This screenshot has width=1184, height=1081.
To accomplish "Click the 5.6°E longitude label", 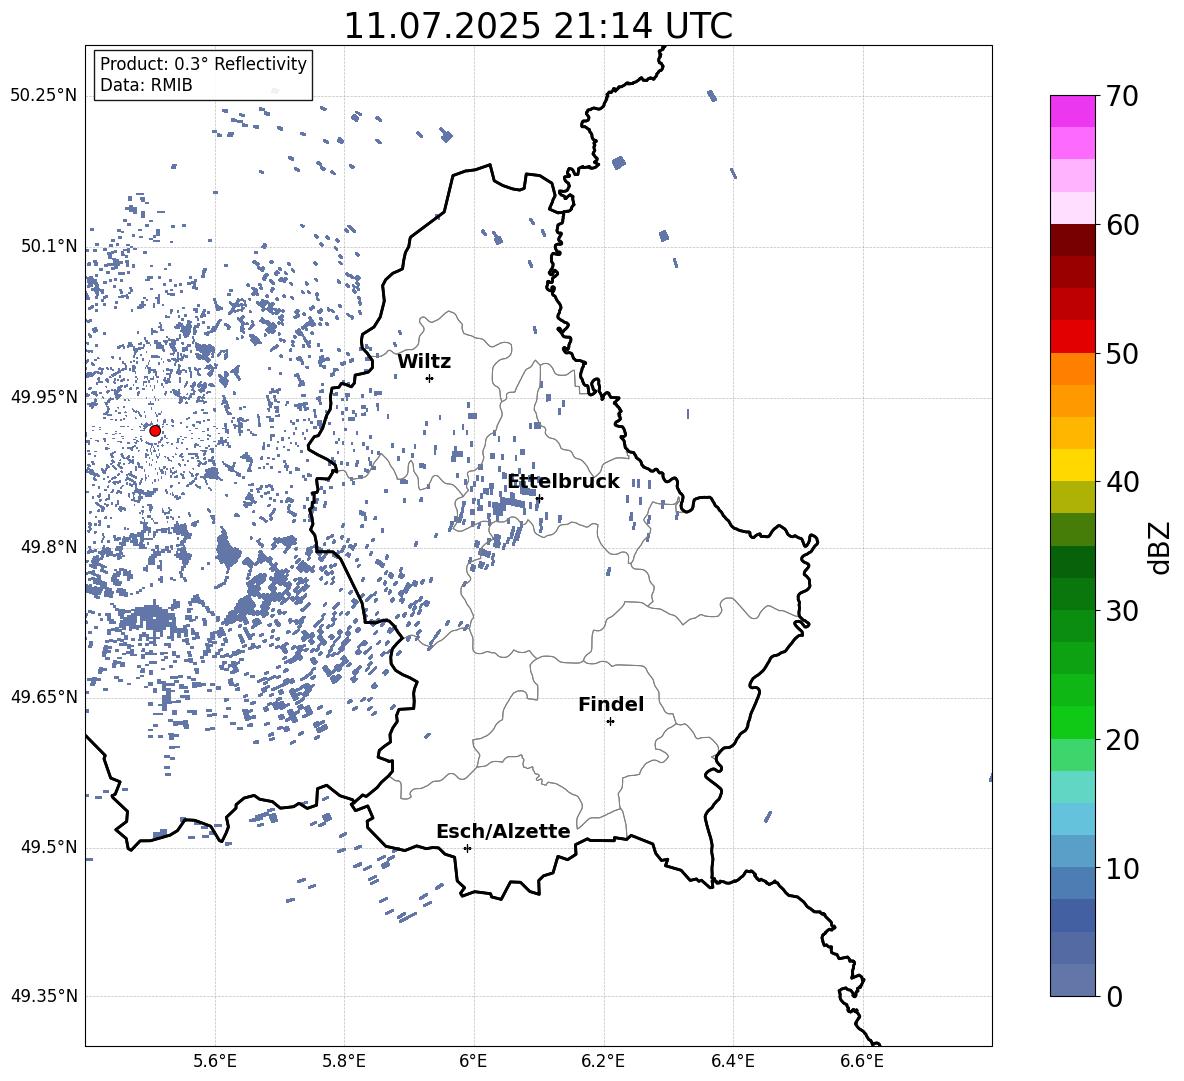I will [215, 1061].
